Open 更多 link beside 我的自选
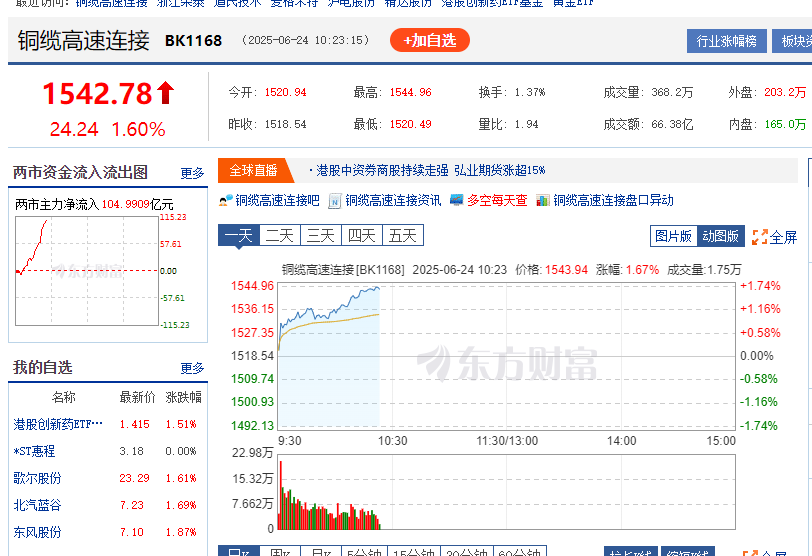 tap(192, 369)
